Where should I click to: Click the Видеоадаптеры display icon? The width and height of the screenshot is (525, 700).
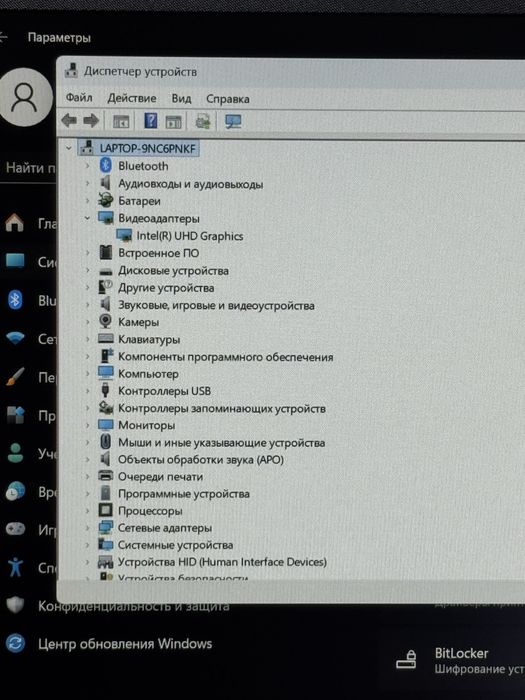point(106,218)
